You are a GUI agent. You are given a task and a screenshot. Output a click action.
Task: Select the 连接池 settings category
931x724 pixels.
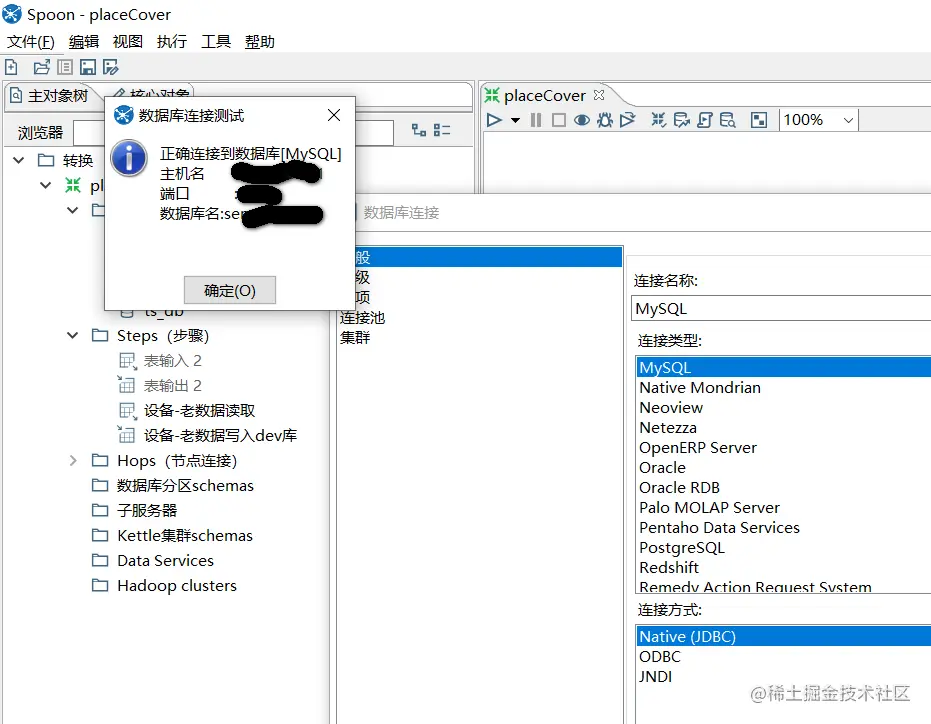pyautogui.click(x=362, y=318)
